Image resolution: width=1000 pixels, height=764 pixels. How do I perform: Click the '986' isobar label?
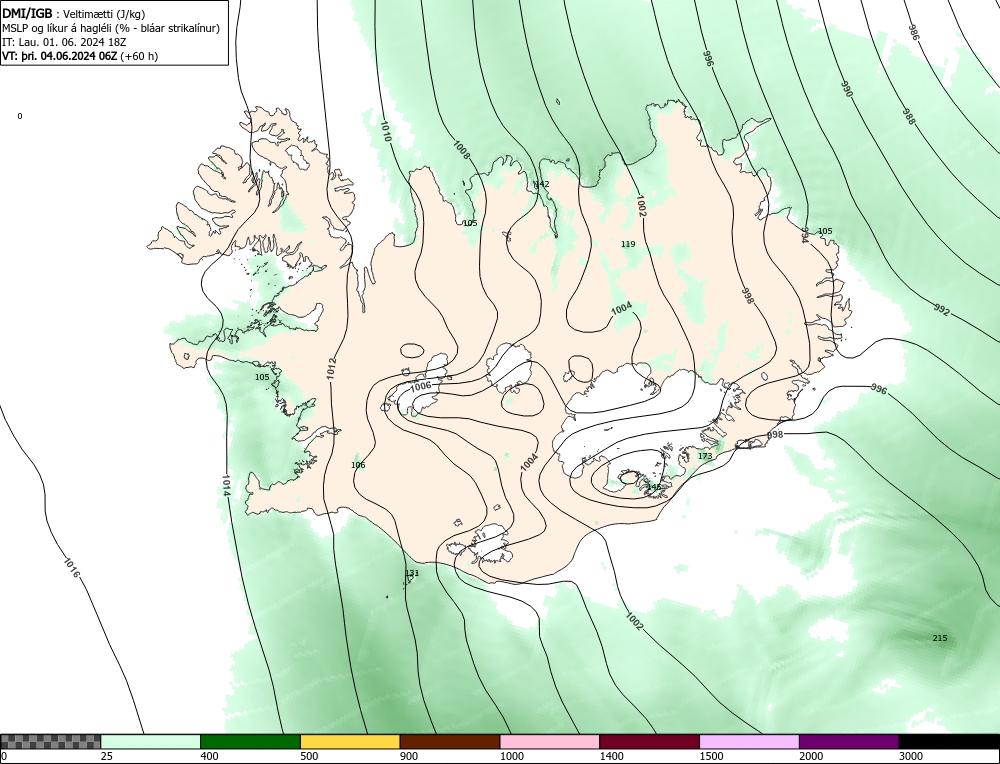(914, 33)
